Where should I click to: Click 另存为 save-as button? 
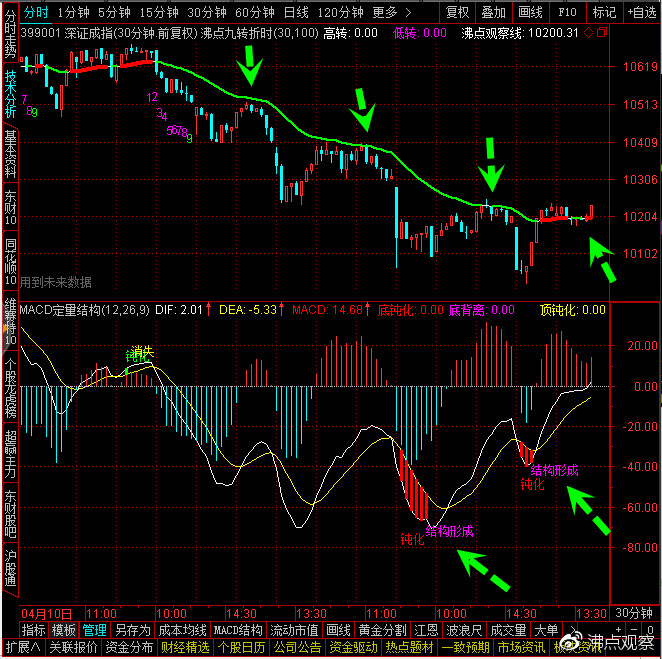133,631
